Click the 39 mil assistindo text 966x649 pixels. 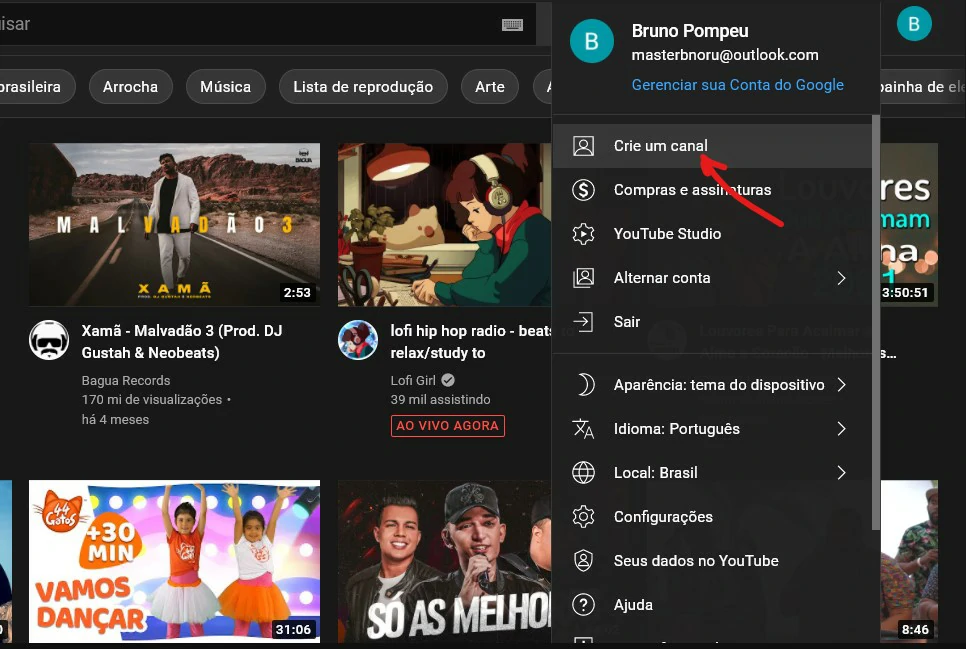click(440, 399)
